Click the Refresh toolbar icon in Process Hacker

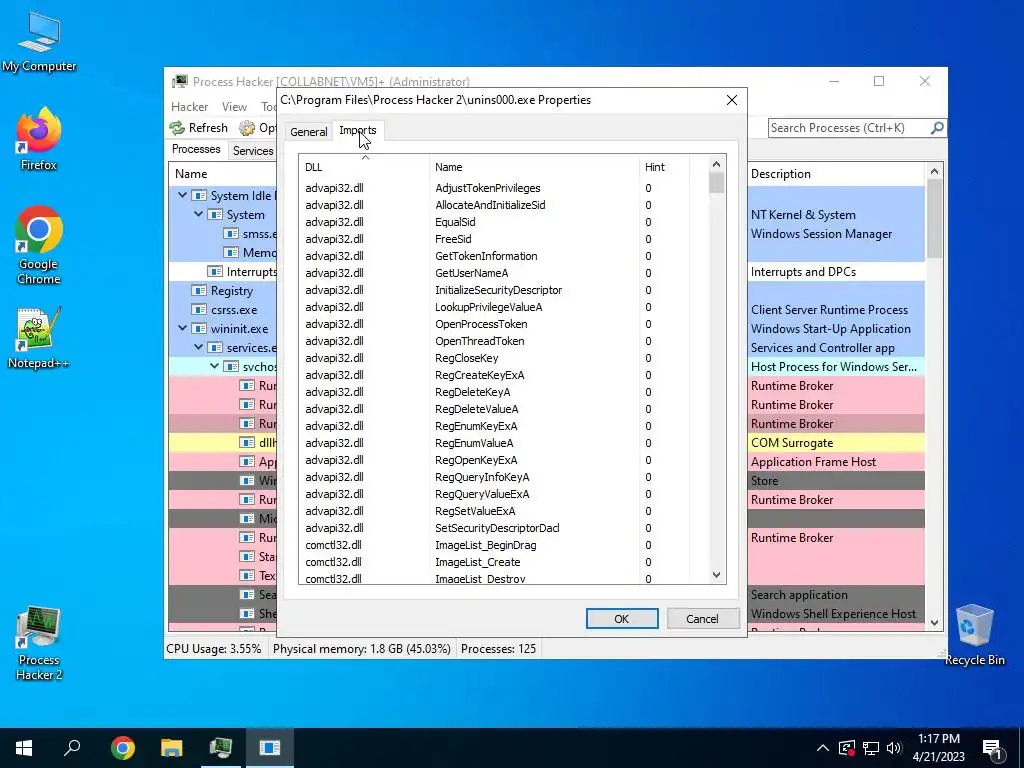click(177, 127)
